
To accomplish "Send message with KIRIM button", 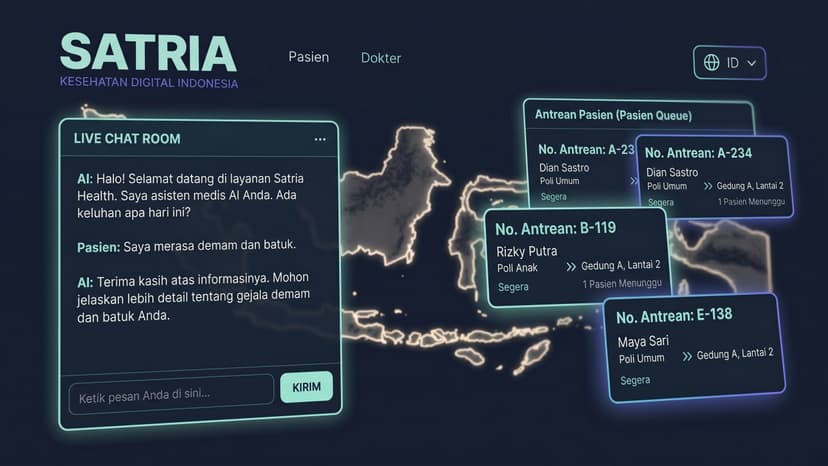I will (x=306, y=387).
